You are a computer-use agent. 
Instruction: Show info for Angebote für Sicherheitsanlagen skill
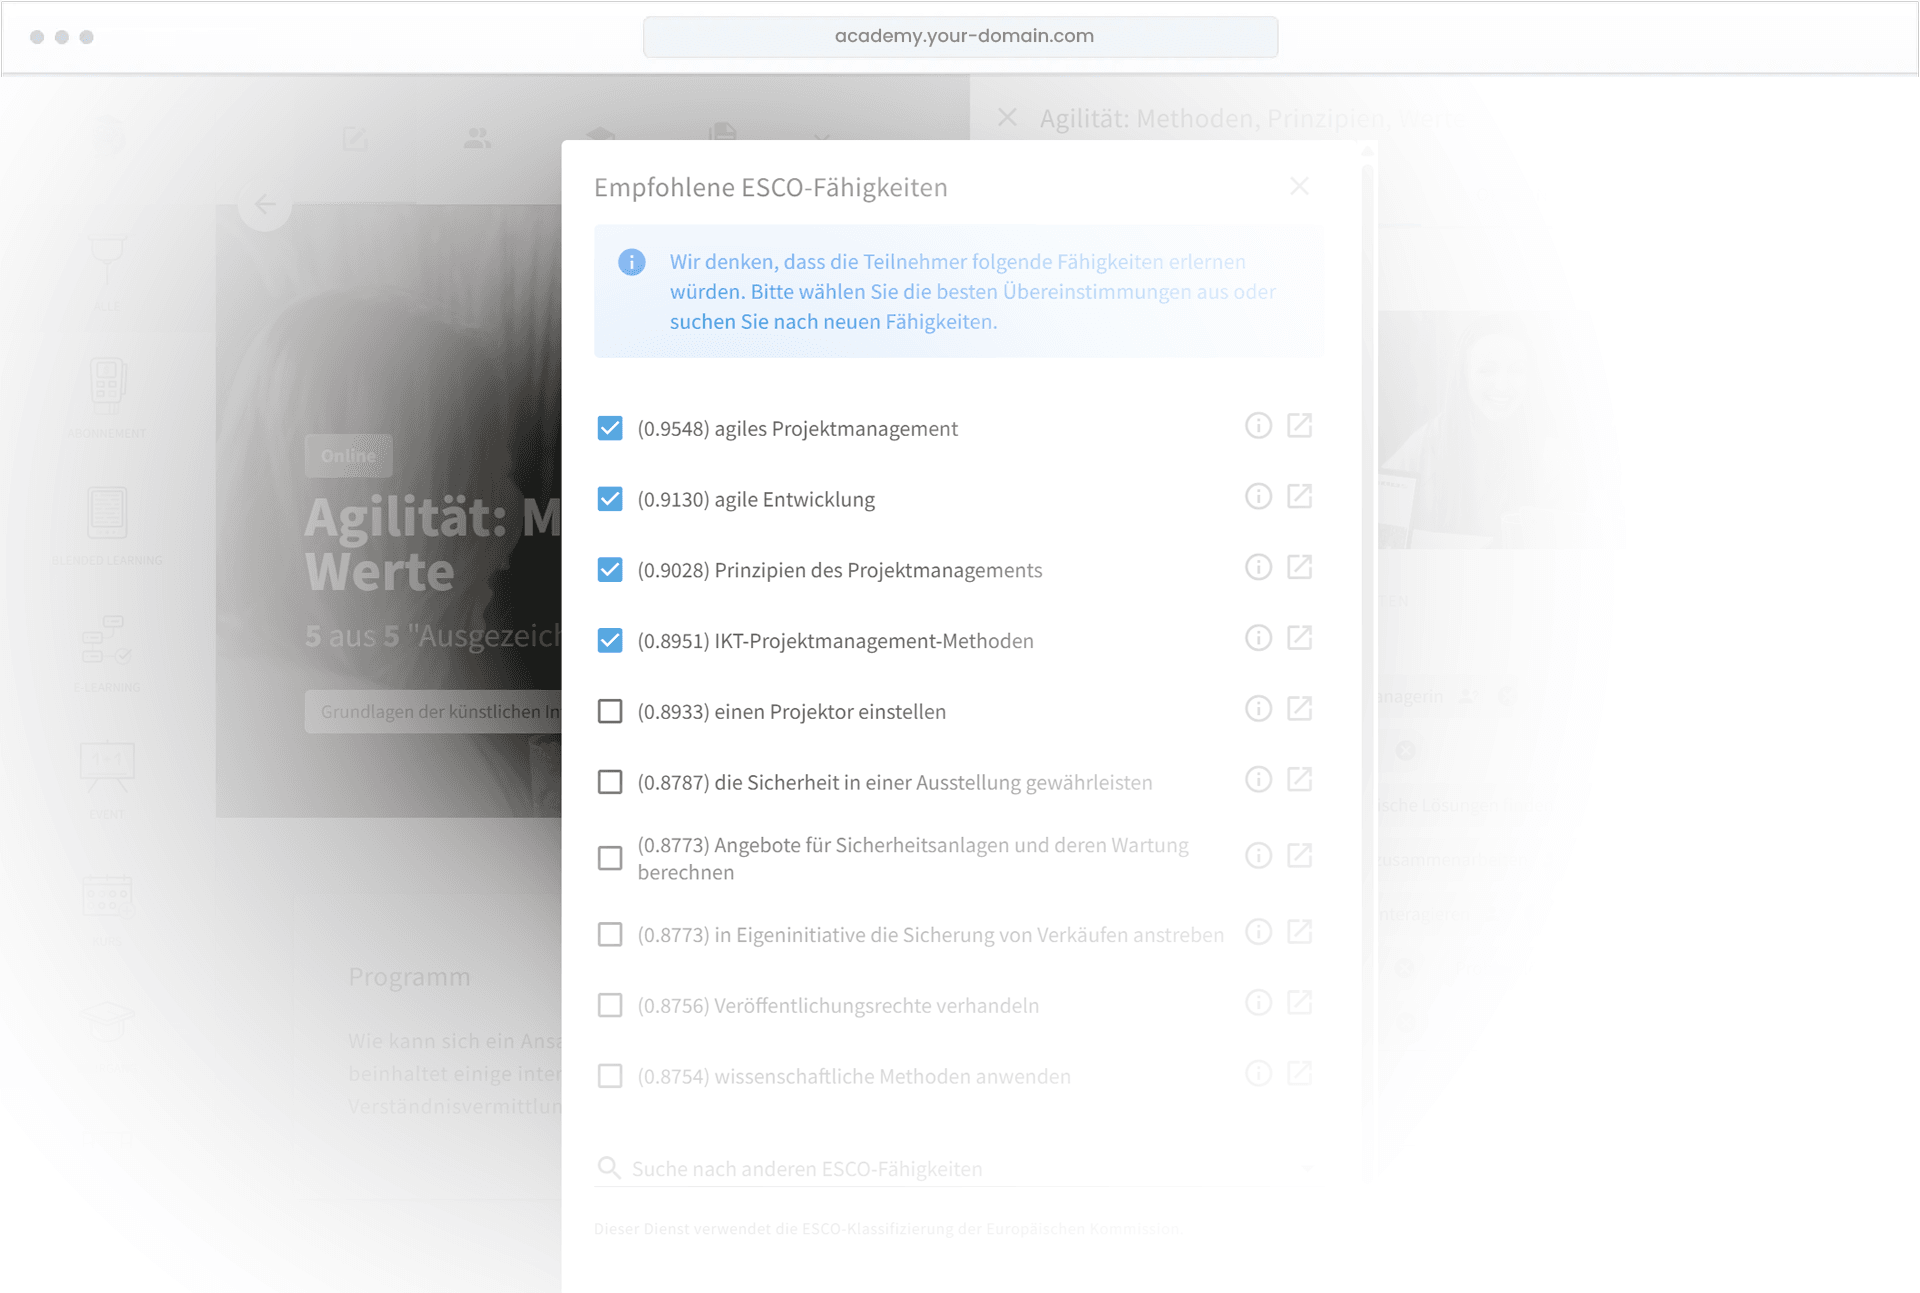[1258, 856]
